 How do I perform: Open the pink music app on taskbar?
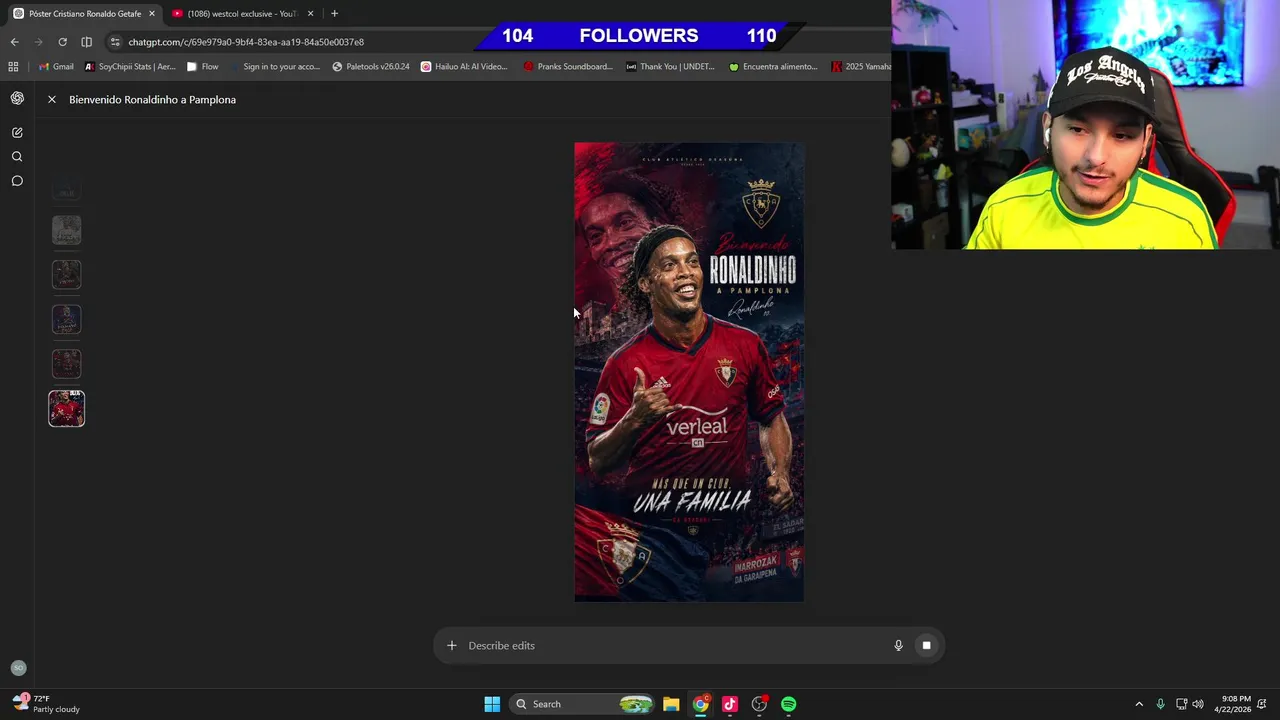click(730, 704)
